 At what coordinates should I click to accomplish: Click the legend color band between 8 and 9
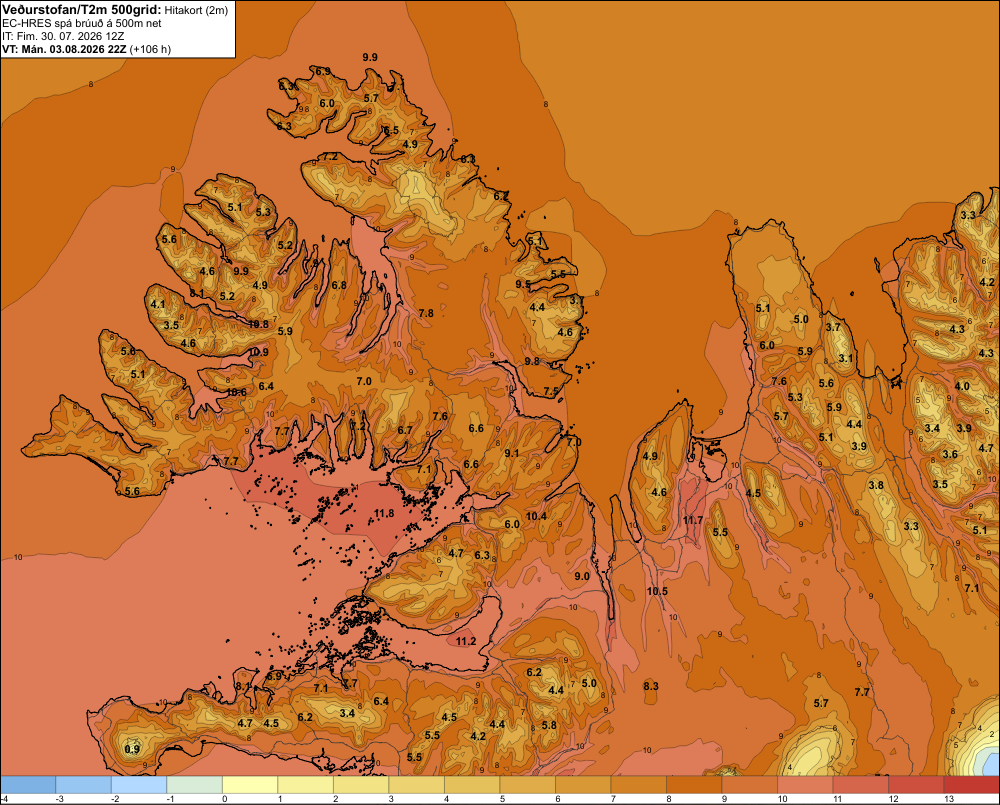[x=694, y=785]
